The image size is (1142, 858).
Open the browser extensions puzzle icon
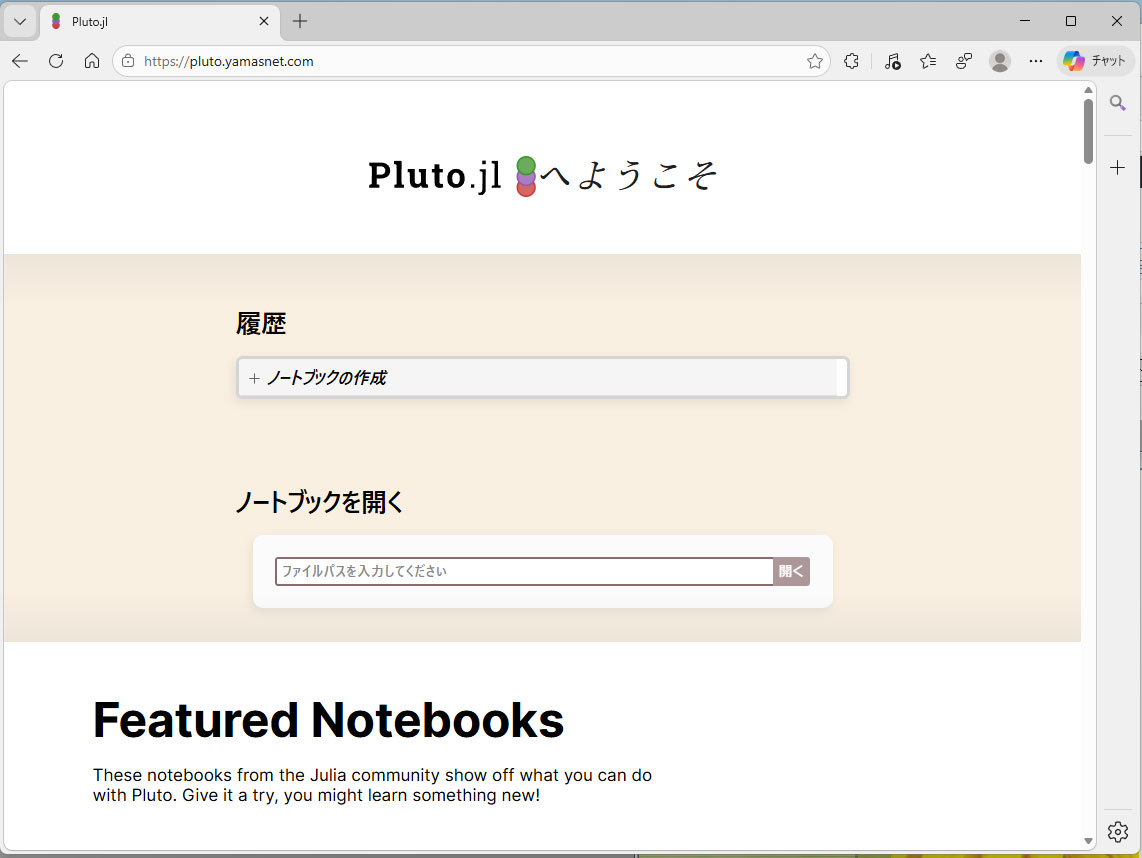(x=851, y=61)
